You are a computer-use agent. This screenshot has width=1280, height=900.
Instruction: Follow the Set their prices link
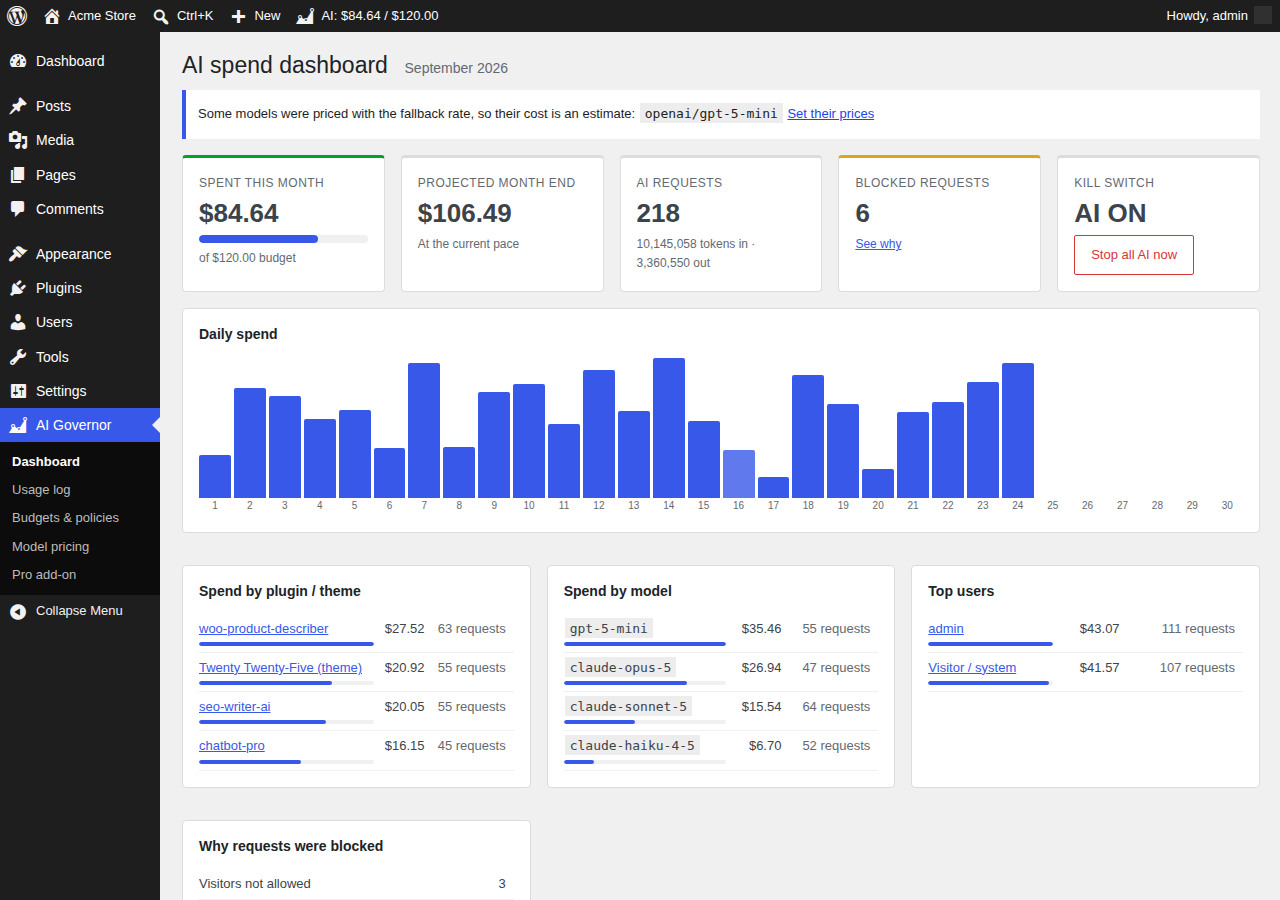click(830, 114)
